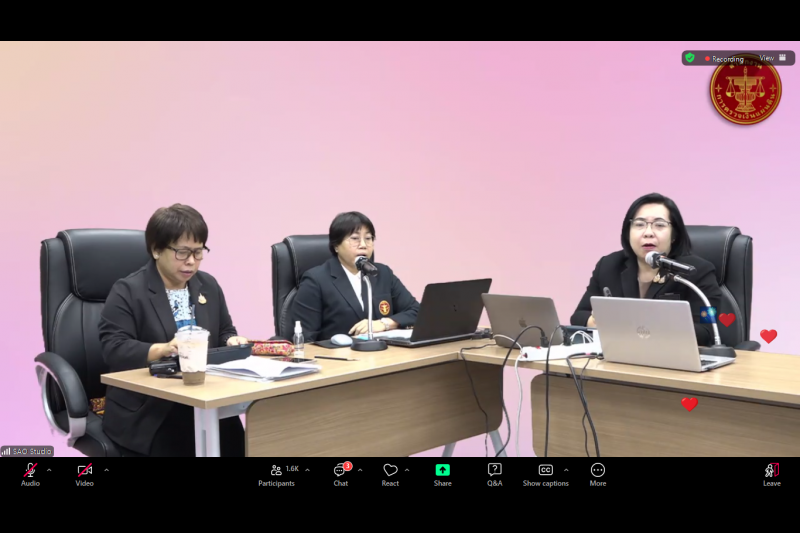The width and height of the screenshot is (800, 533).
Task: Click the SAO Studio name label
Action: (x=27, y=451)
